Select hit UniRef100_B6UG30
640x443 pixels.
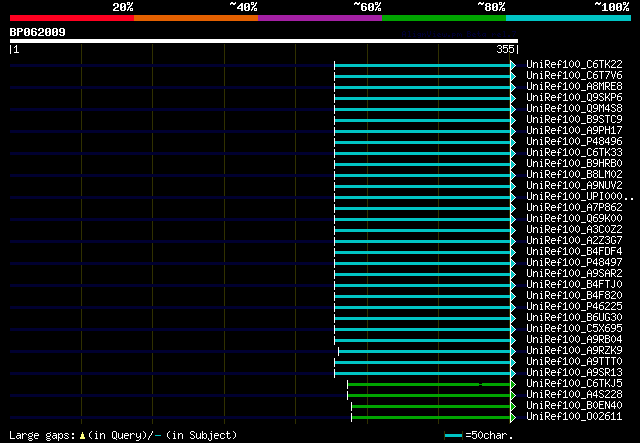574,318
